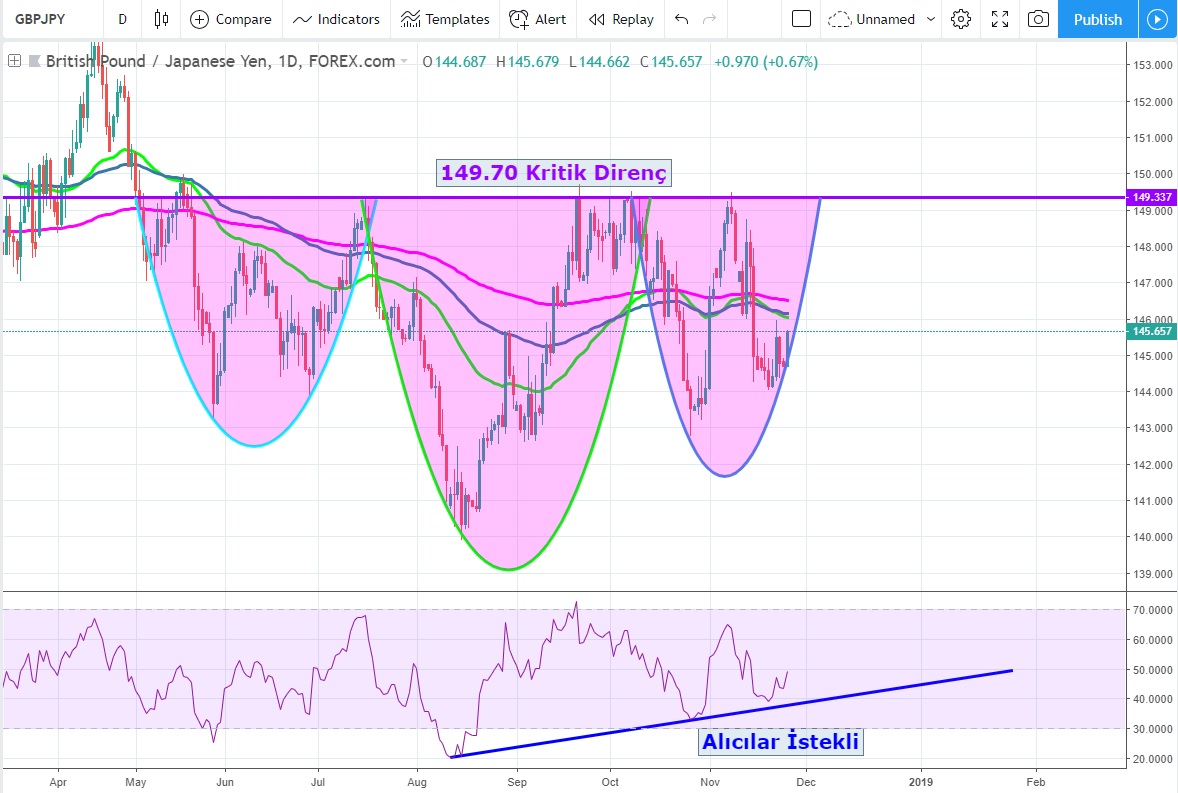Click the redo arrow icon

[710, 19]
